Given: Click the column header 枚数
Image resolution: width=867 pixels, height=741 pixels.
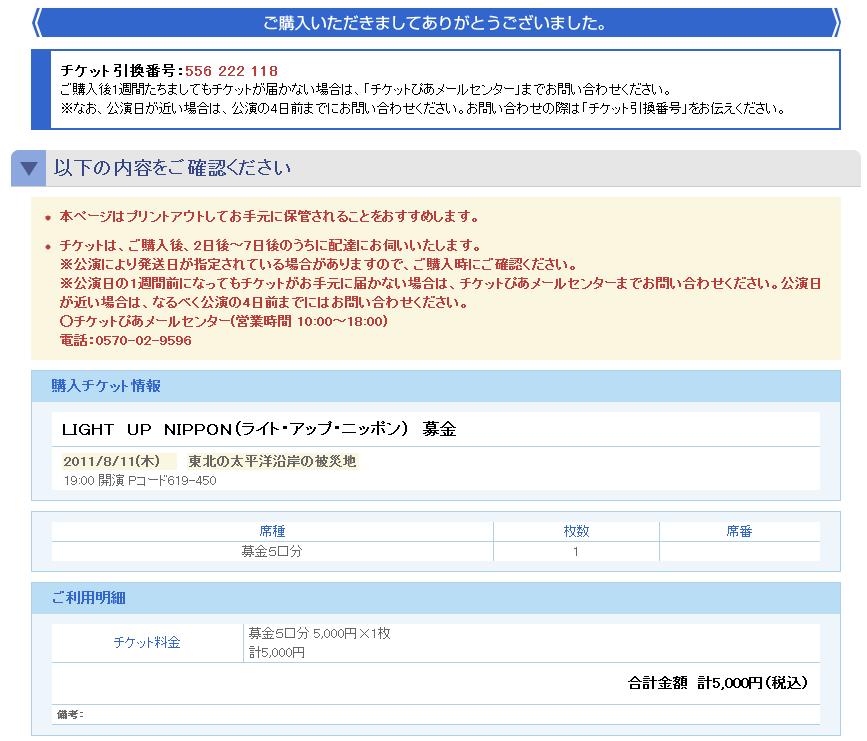Looking at the screenshot, I should [576, 531].
